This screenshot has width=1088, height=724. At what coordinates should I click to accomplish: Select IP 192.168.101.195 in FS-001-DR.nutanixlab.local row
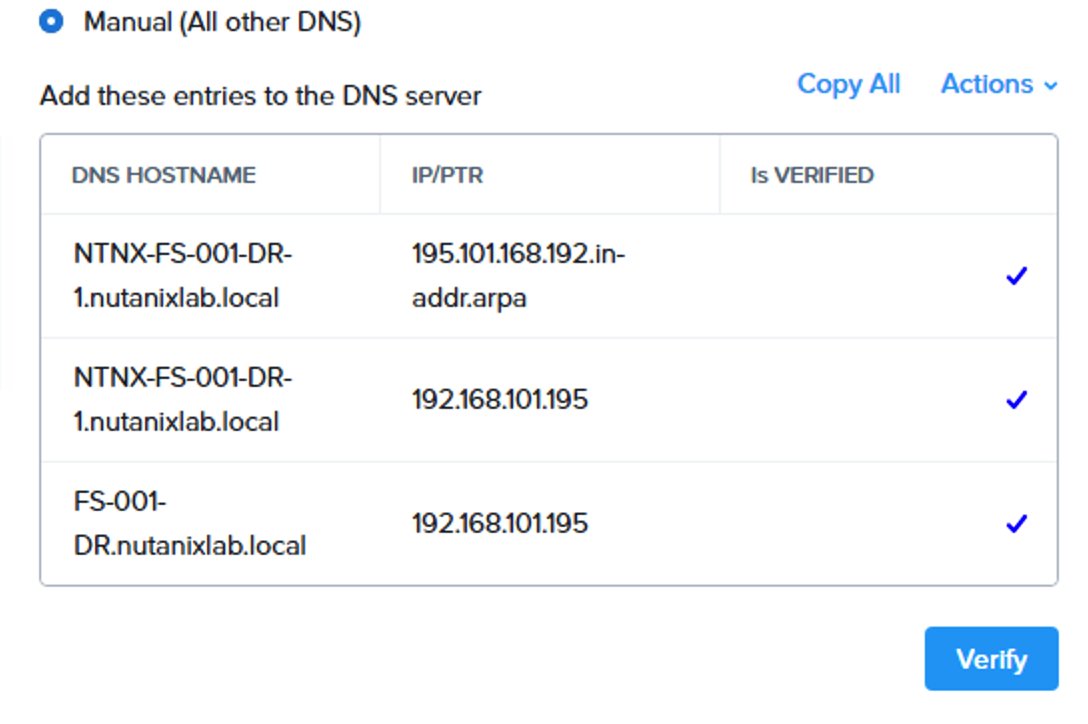(x=500, y=523)
